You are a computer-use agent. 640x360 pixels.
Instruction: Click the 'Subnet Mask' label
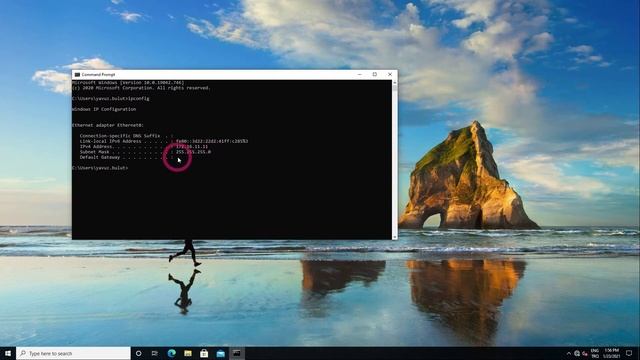(94, 152)
